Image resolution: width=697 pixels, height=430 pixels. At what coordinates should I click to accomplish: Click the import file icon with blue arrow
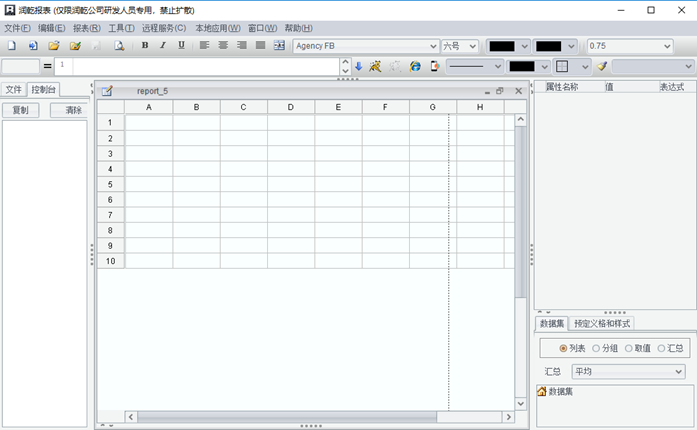[33, 45]
